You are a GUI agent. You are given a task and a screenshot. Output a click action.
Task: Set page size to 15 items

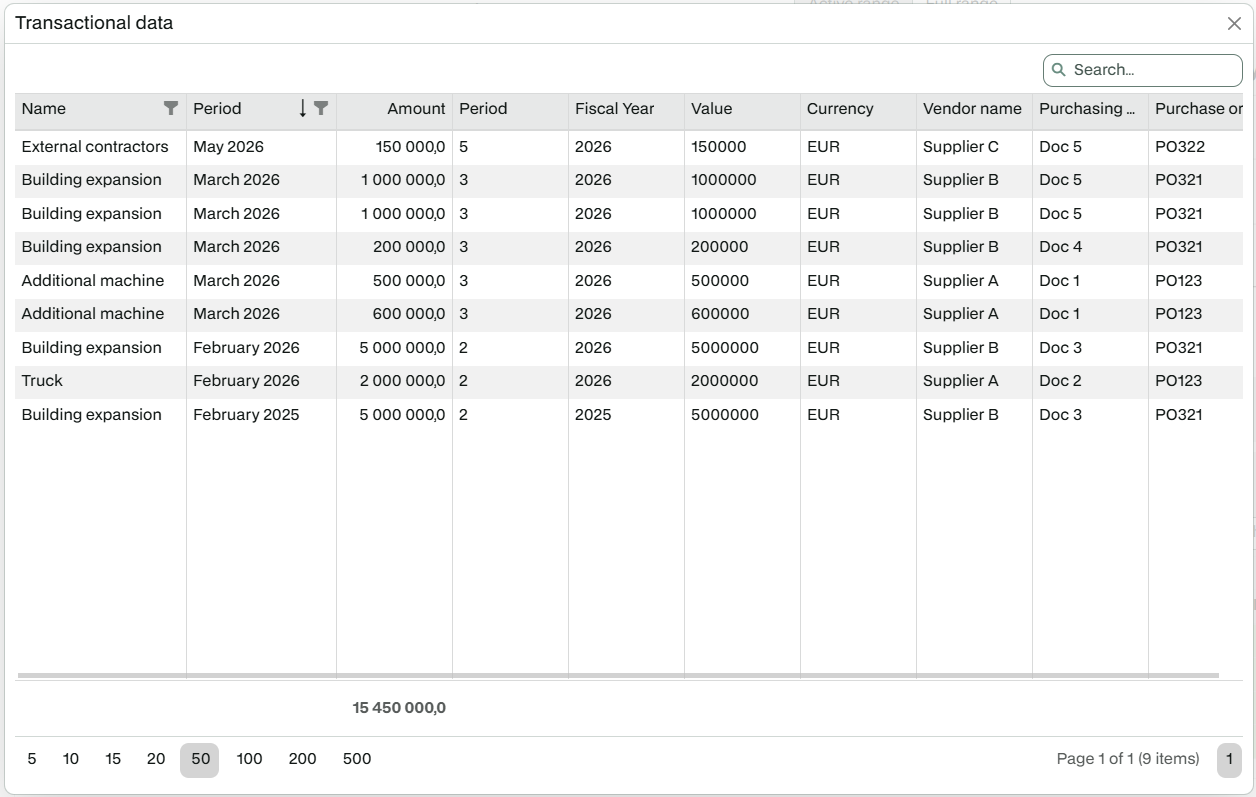coord(113,759)
